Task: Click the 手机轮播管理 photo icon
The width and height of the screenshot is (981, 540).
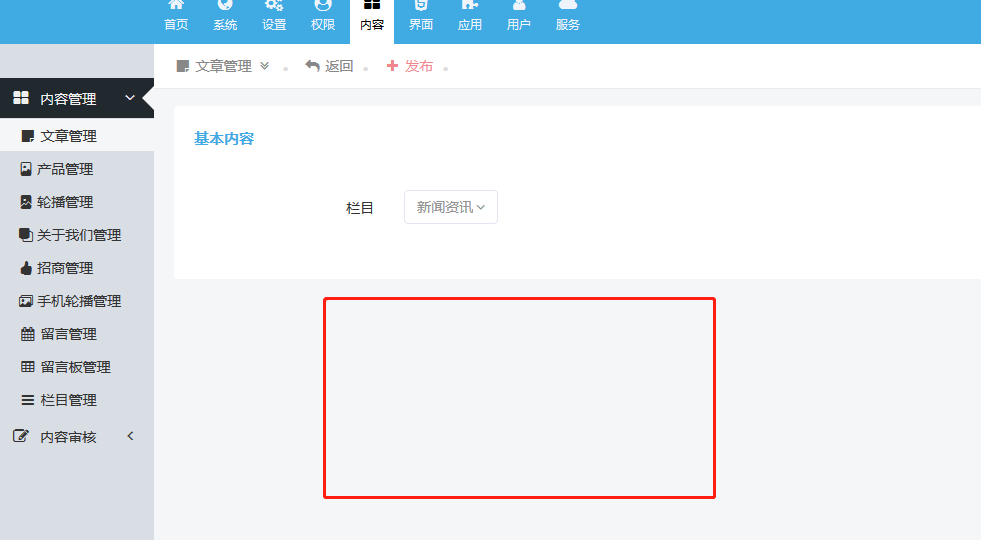Action: coord(26,301)
